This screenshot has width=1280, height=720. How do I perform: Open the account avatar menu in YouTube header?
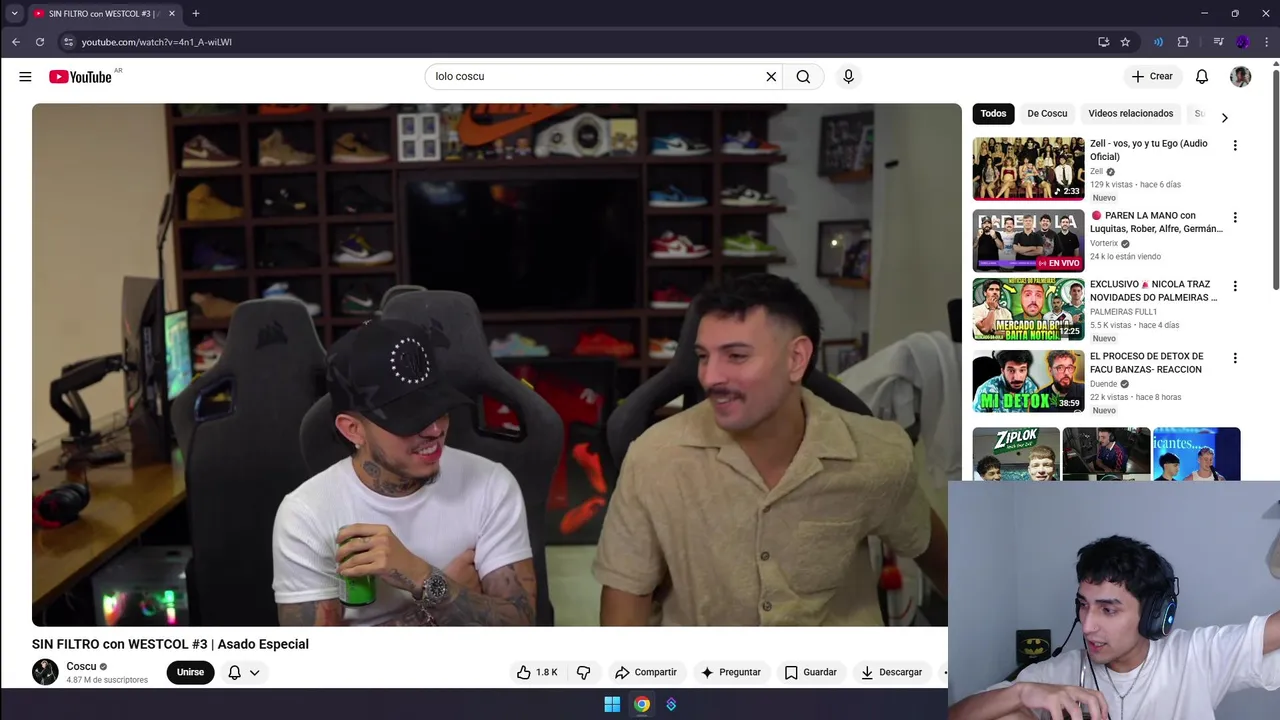point(1240,77)
